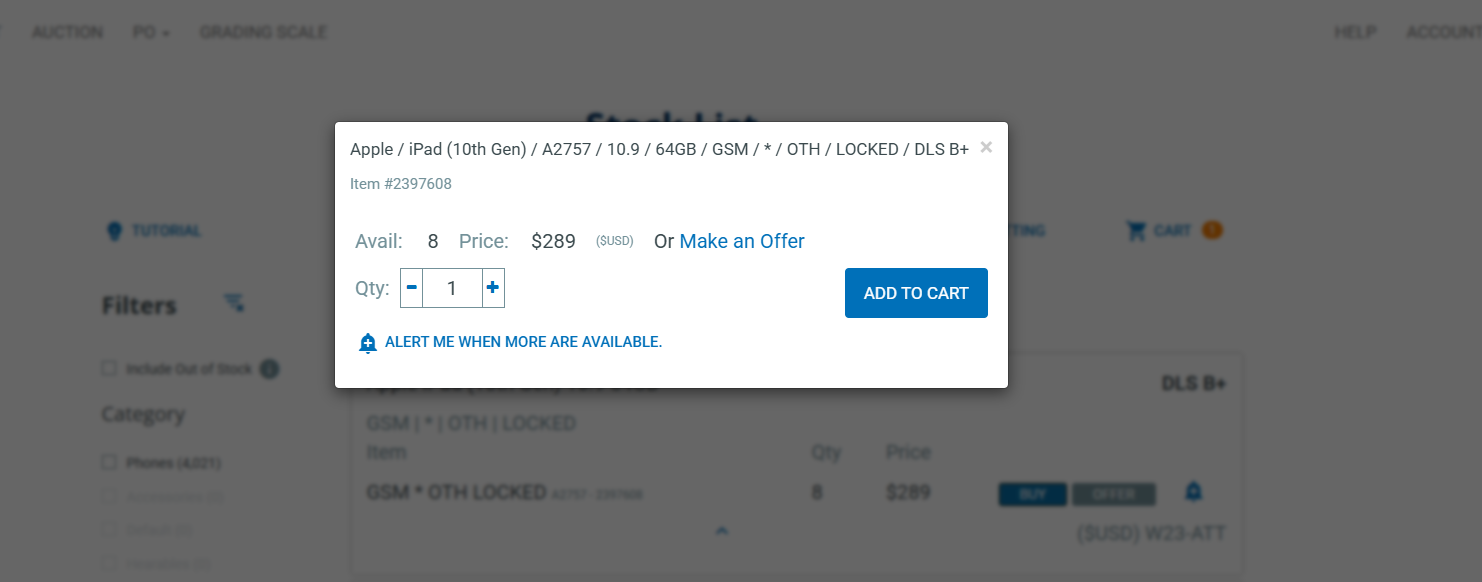Open the AUCTION menu item
Image resolution: width=1482 pixels, height=582 pixels.
coord(67,31)
